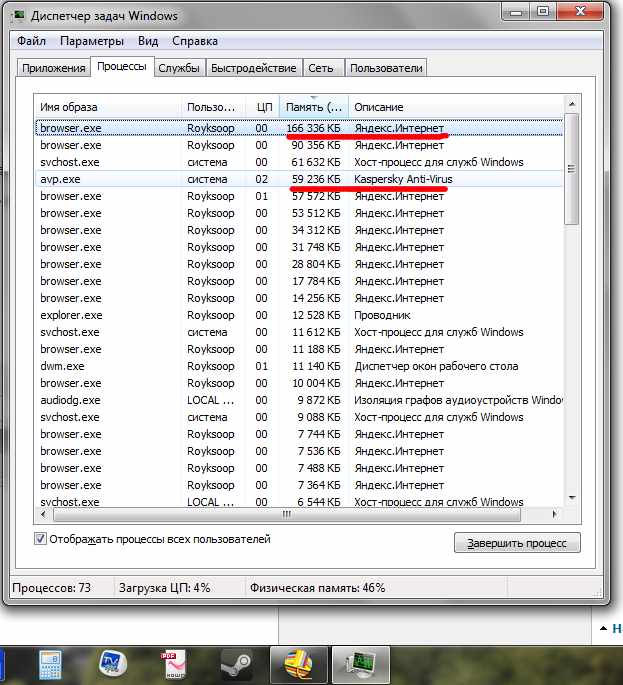
Task: Select the avp.exe Kaspersky Anti-Virus row
Action: 299,179
